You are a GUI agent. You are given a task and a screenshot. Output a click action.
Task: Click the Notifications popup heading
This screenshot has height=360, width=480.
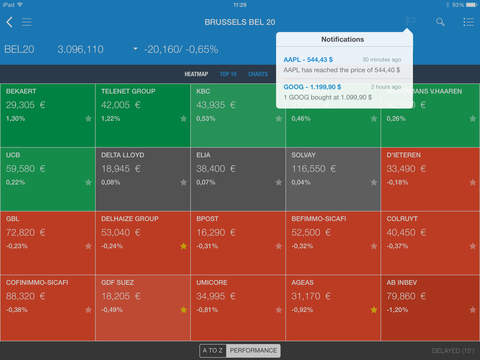[343, 39]
